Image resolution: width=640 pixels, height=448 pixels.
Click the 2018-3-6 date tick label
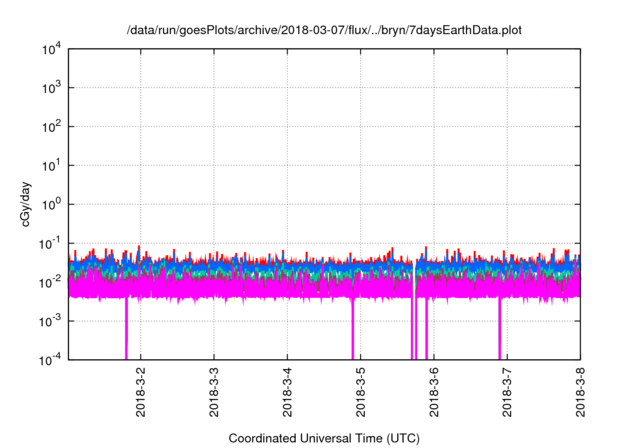coord(434,392)
